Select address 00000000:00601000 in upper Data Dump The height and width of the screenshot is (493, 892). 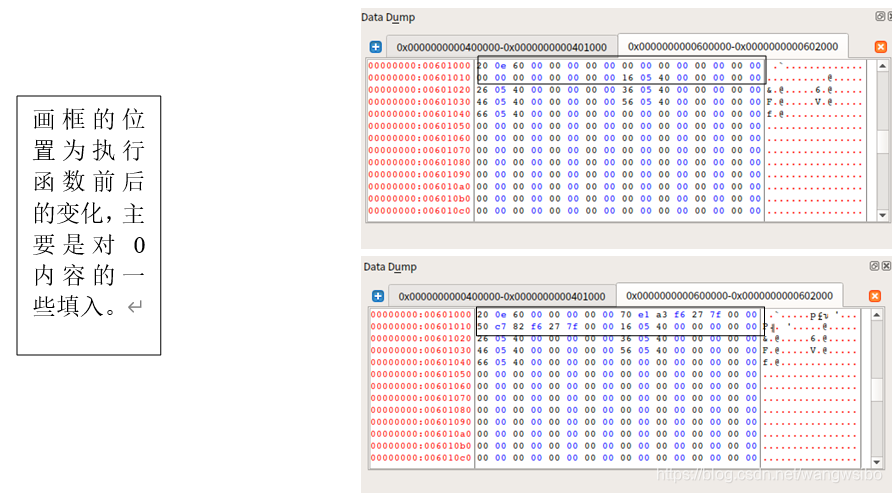tap(419, 66)
